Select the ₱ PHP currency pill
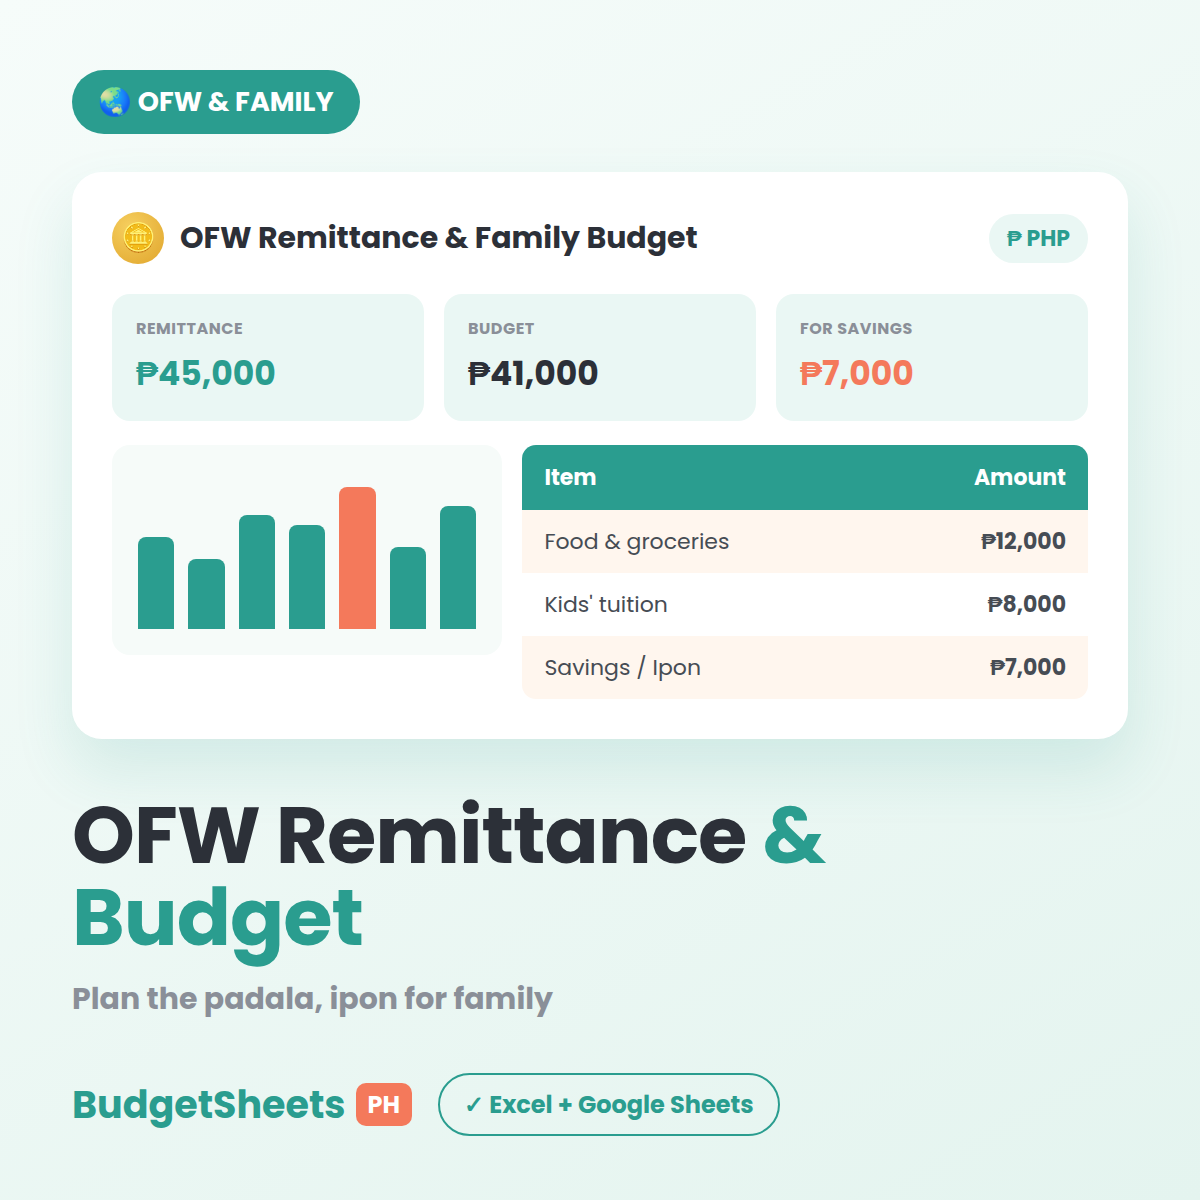Screen dimensions: 1200x1200 (x=1038, y=239)
